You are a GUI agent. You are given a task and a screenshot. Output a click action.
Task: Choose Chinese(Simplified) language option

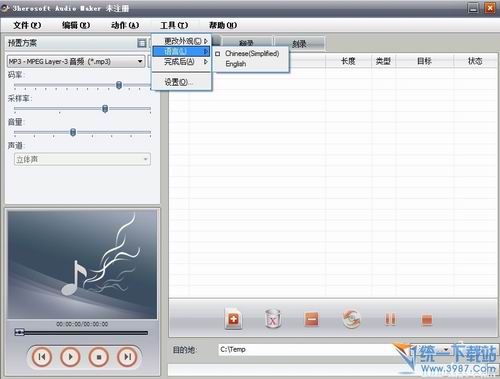point(252,53)
